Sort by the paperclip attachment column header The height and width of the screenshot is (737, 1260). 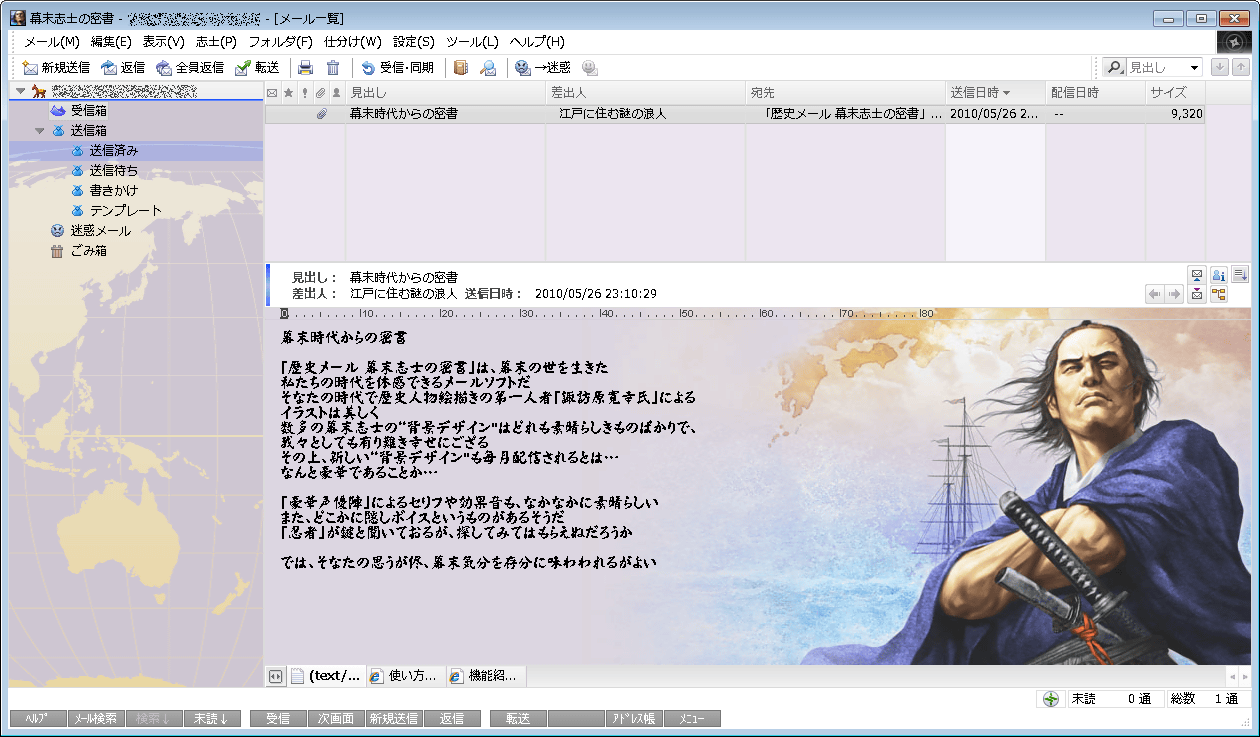[320, 93]
